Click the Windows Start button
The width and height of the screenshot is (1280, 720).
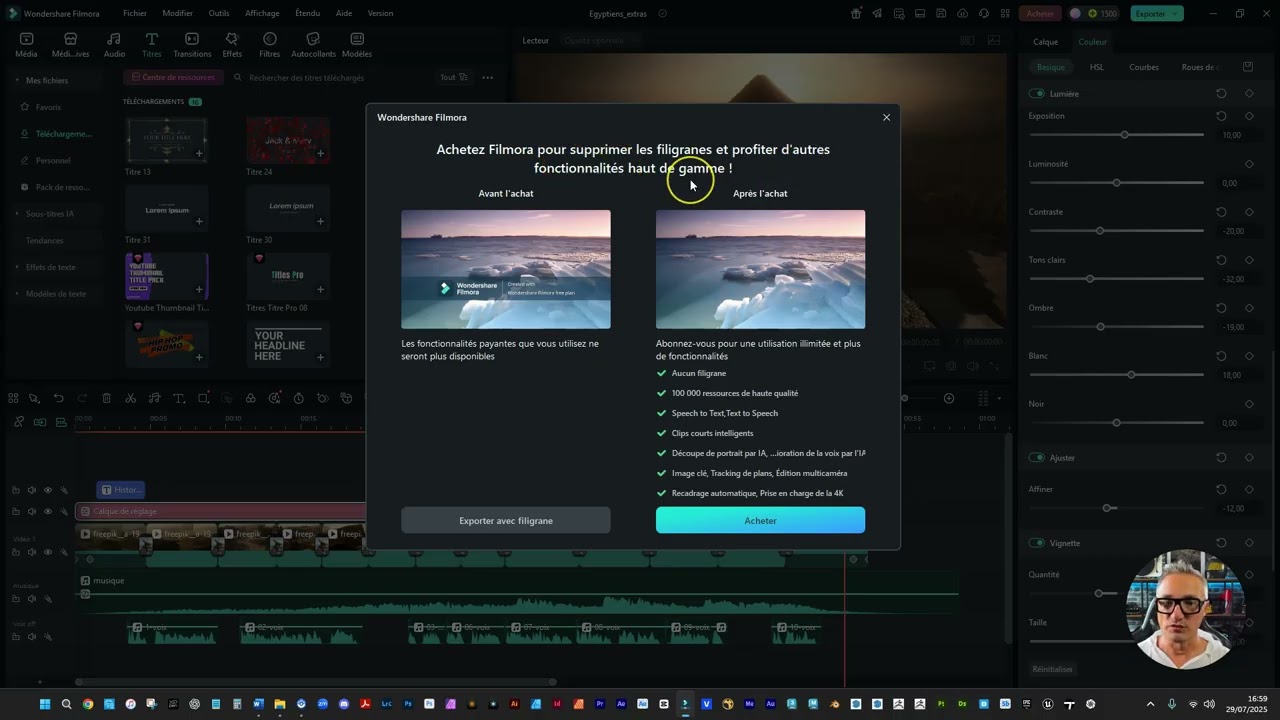45,704
